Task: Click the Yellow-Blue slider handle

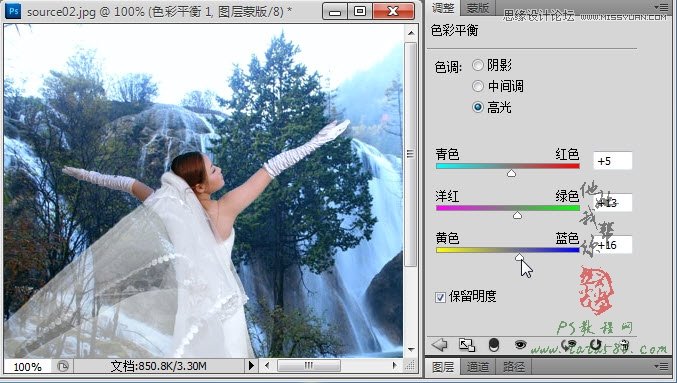Action: point(519,257)
